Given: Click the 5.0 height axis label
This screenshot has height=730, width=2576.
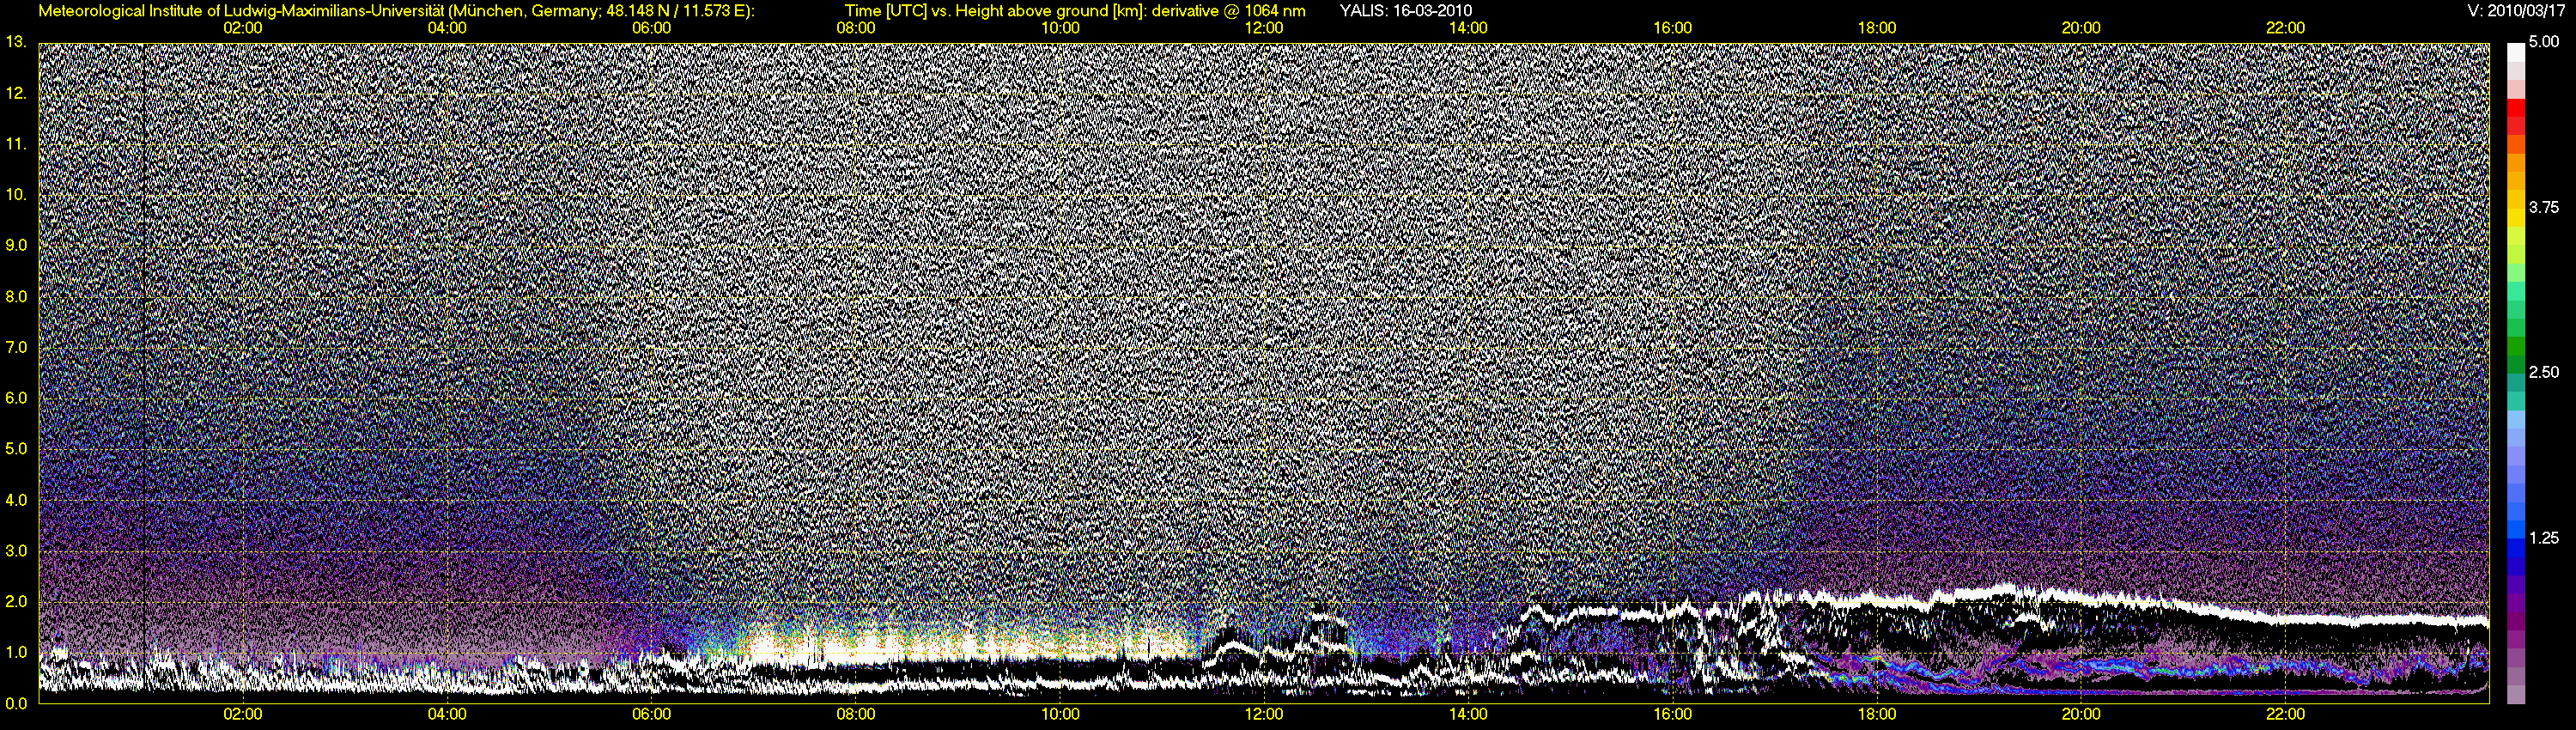Looking at the screenshot, I should [16, 449].
